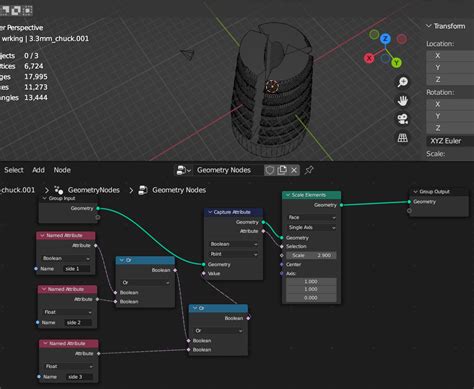Switch perspective/orthographic grid icon
The height and width of the screenshot is (389, 474).
(x=403, y=138)
